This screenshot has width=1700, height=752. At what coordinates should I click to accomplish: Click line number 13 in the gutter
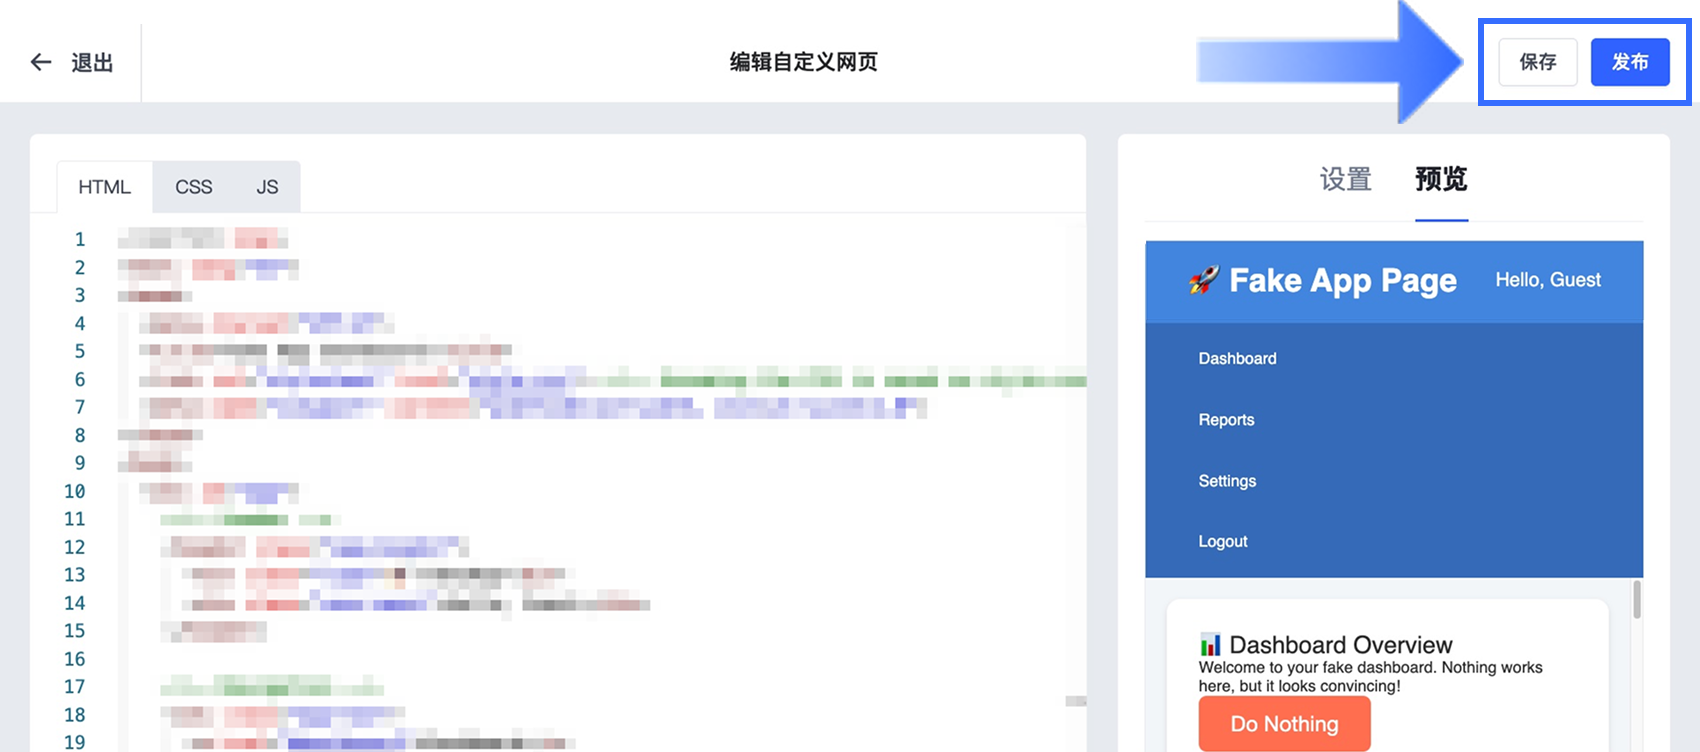tap(75, 575)
